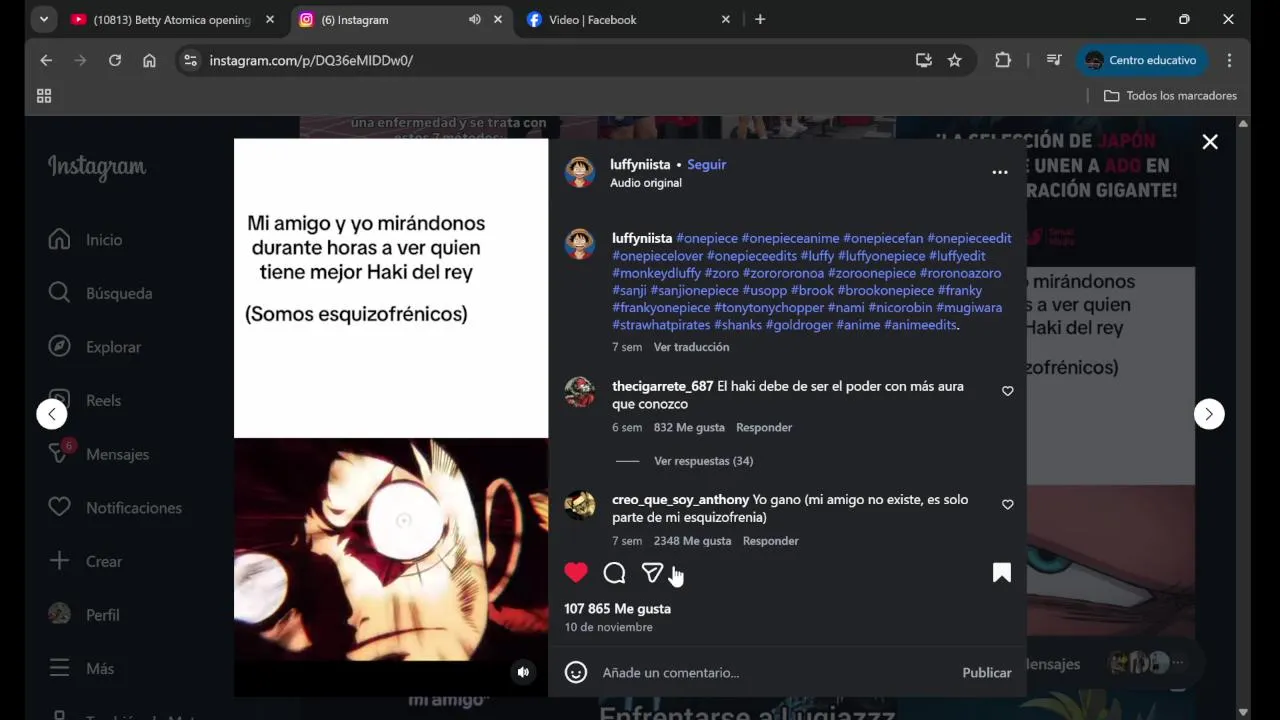Toggle the saved bookmark icon on the post
Viewport: 1280px width, 720px height.
pyautogui.click(x=1002, y=572)
